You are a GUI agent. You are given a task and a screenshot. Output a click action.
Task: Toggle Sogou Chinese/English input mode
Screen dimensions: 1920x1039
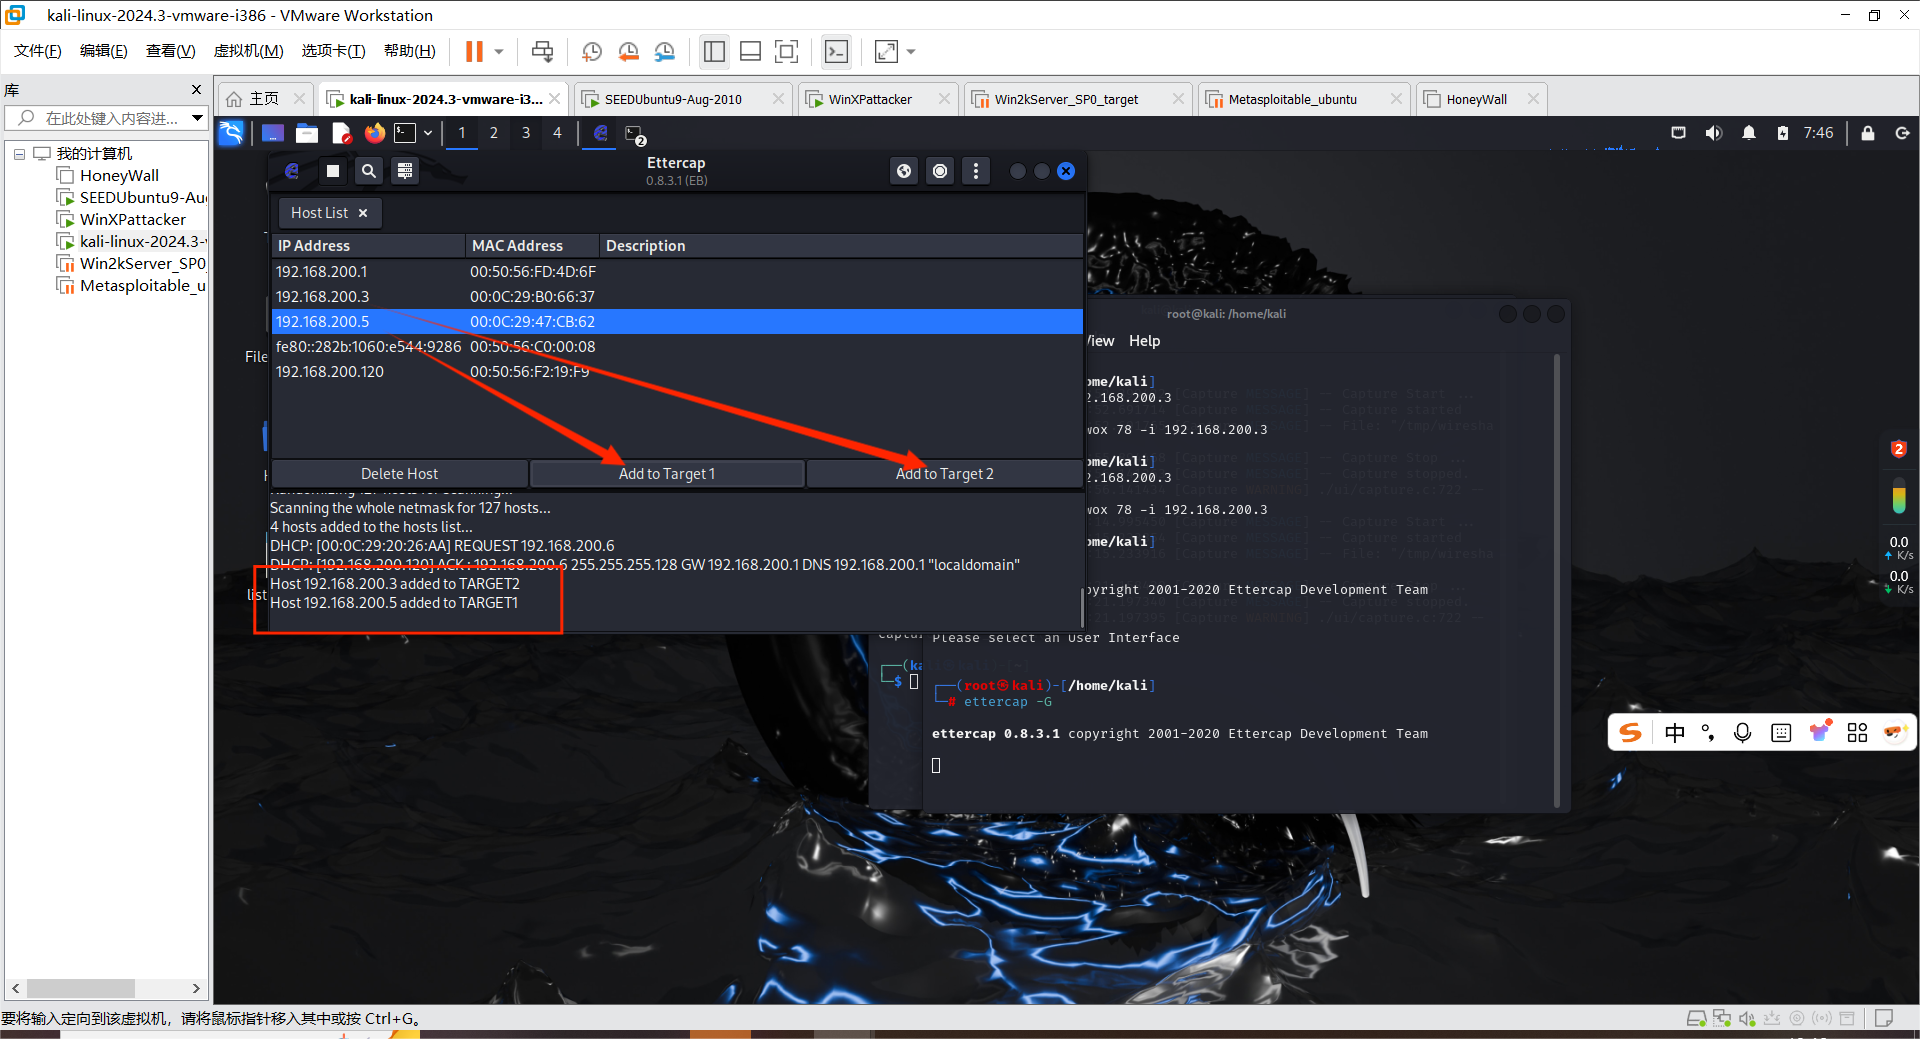[x=1675, y=733]
